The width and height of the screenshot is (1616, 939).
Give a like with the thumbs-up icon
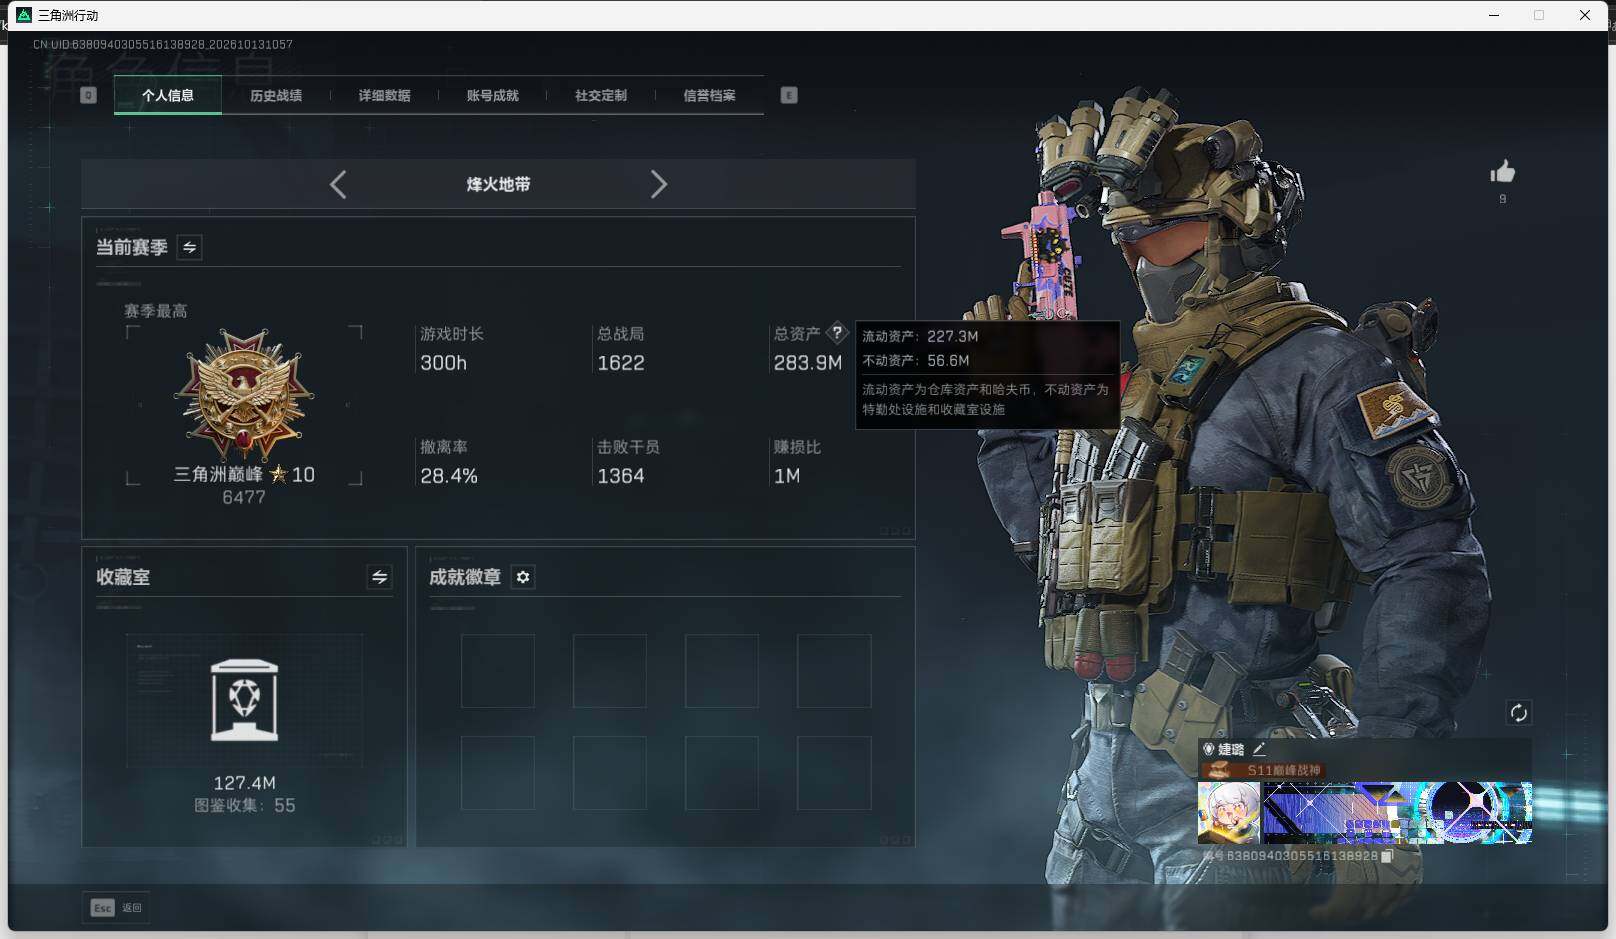coord(1502,172)
